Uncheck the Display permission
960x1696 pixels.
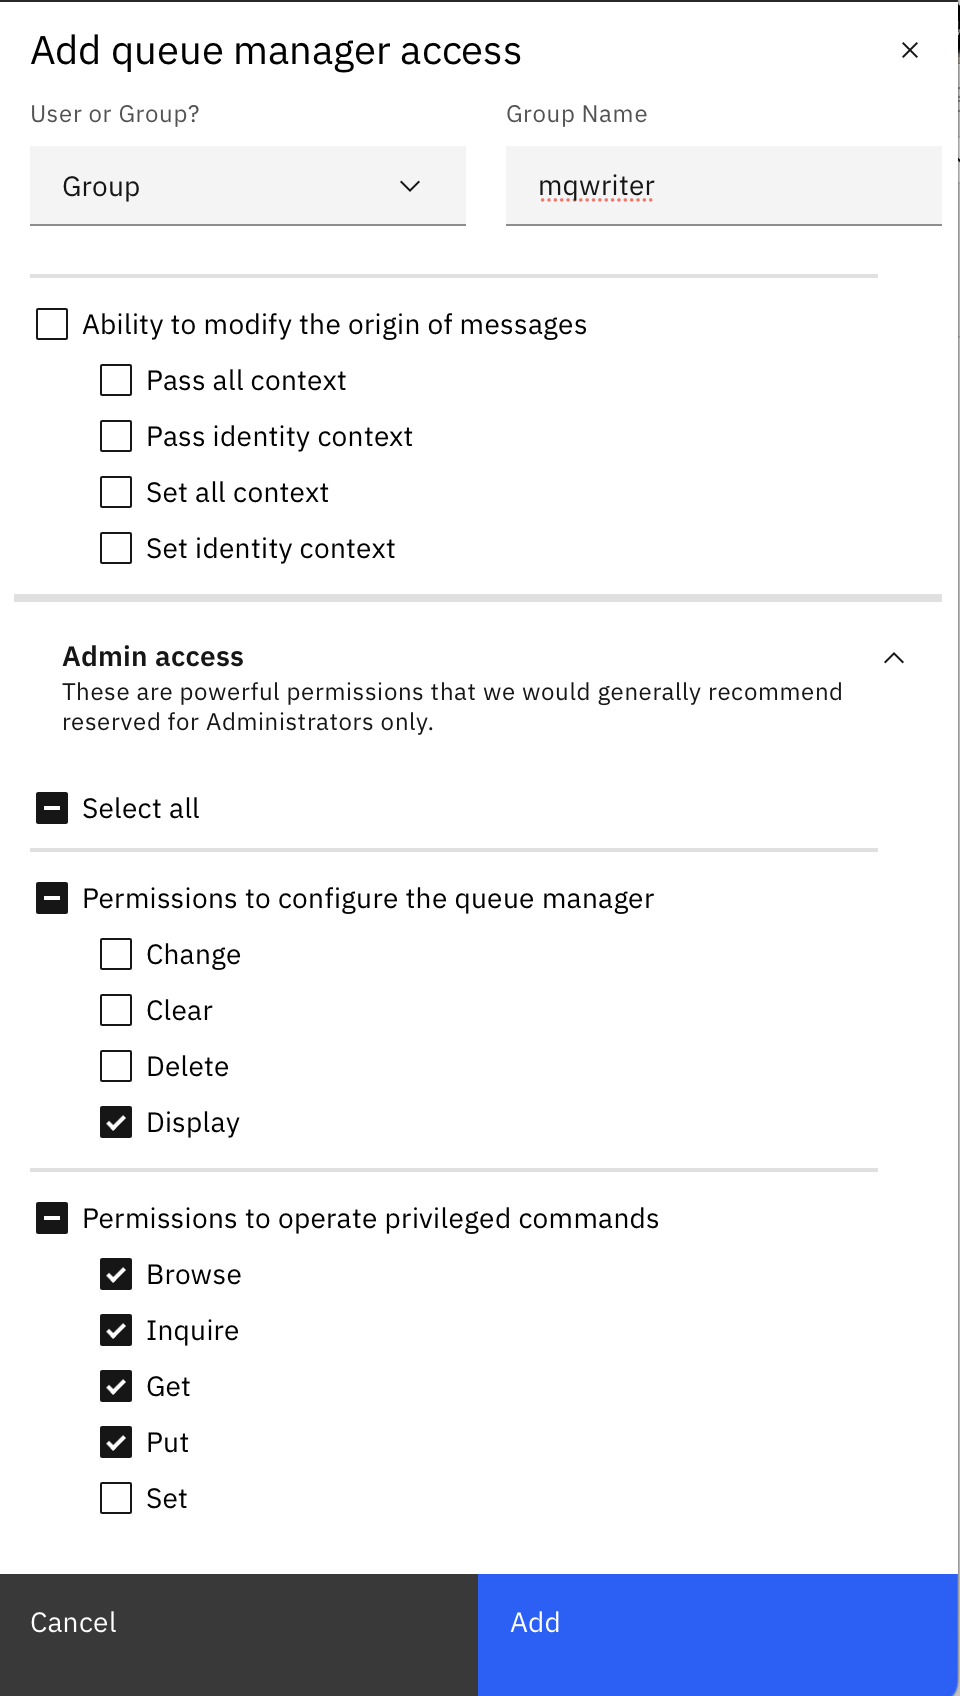coord(116,1122)
